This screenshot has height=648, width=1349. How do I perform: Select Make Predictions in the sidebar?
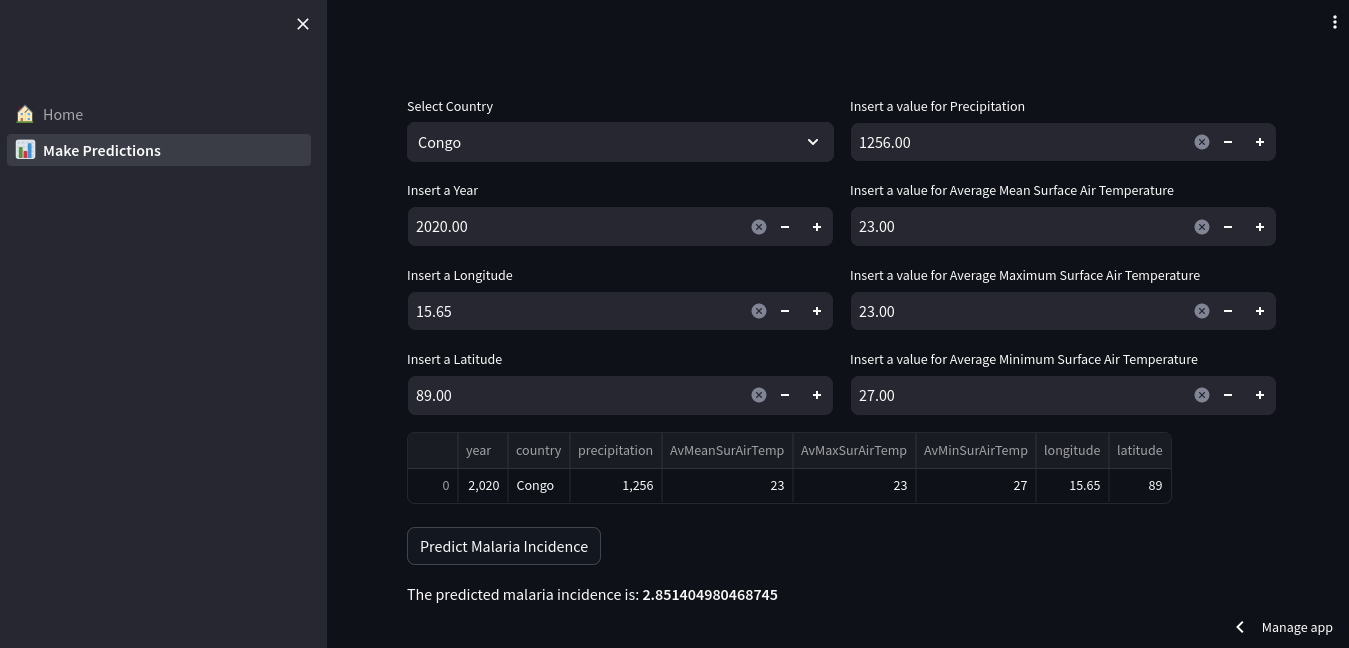(101, 150)
